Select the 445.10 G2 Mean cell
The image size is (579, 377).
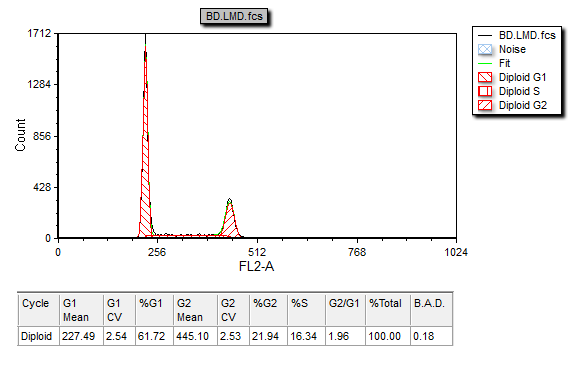(x=195, y=336)
